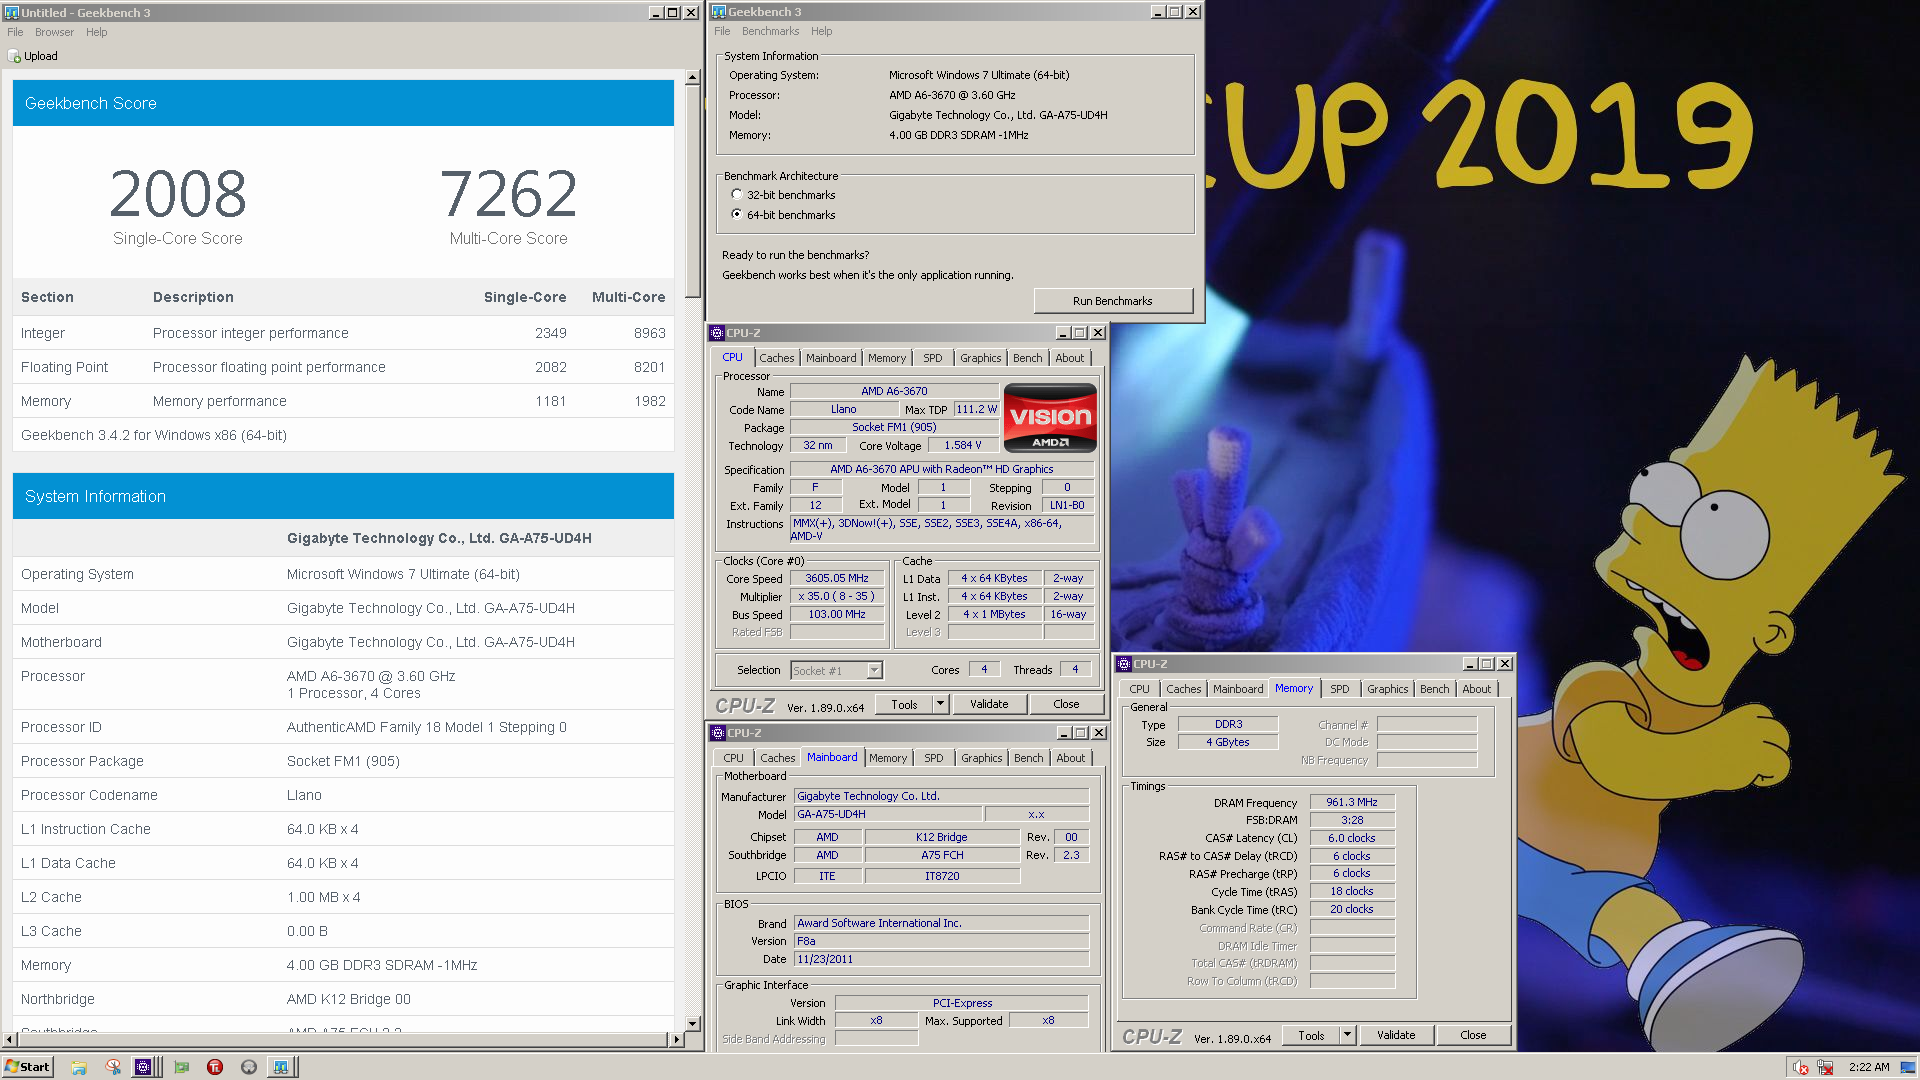This screenshot has height=1080, width=1920.
Task: Click the CPU-Z CPU window title bar icon
Action: click(717, 333)
